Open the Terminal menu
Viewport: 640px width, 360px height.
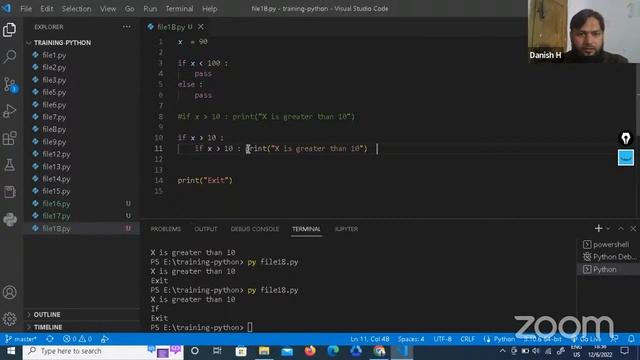point(179,9)
